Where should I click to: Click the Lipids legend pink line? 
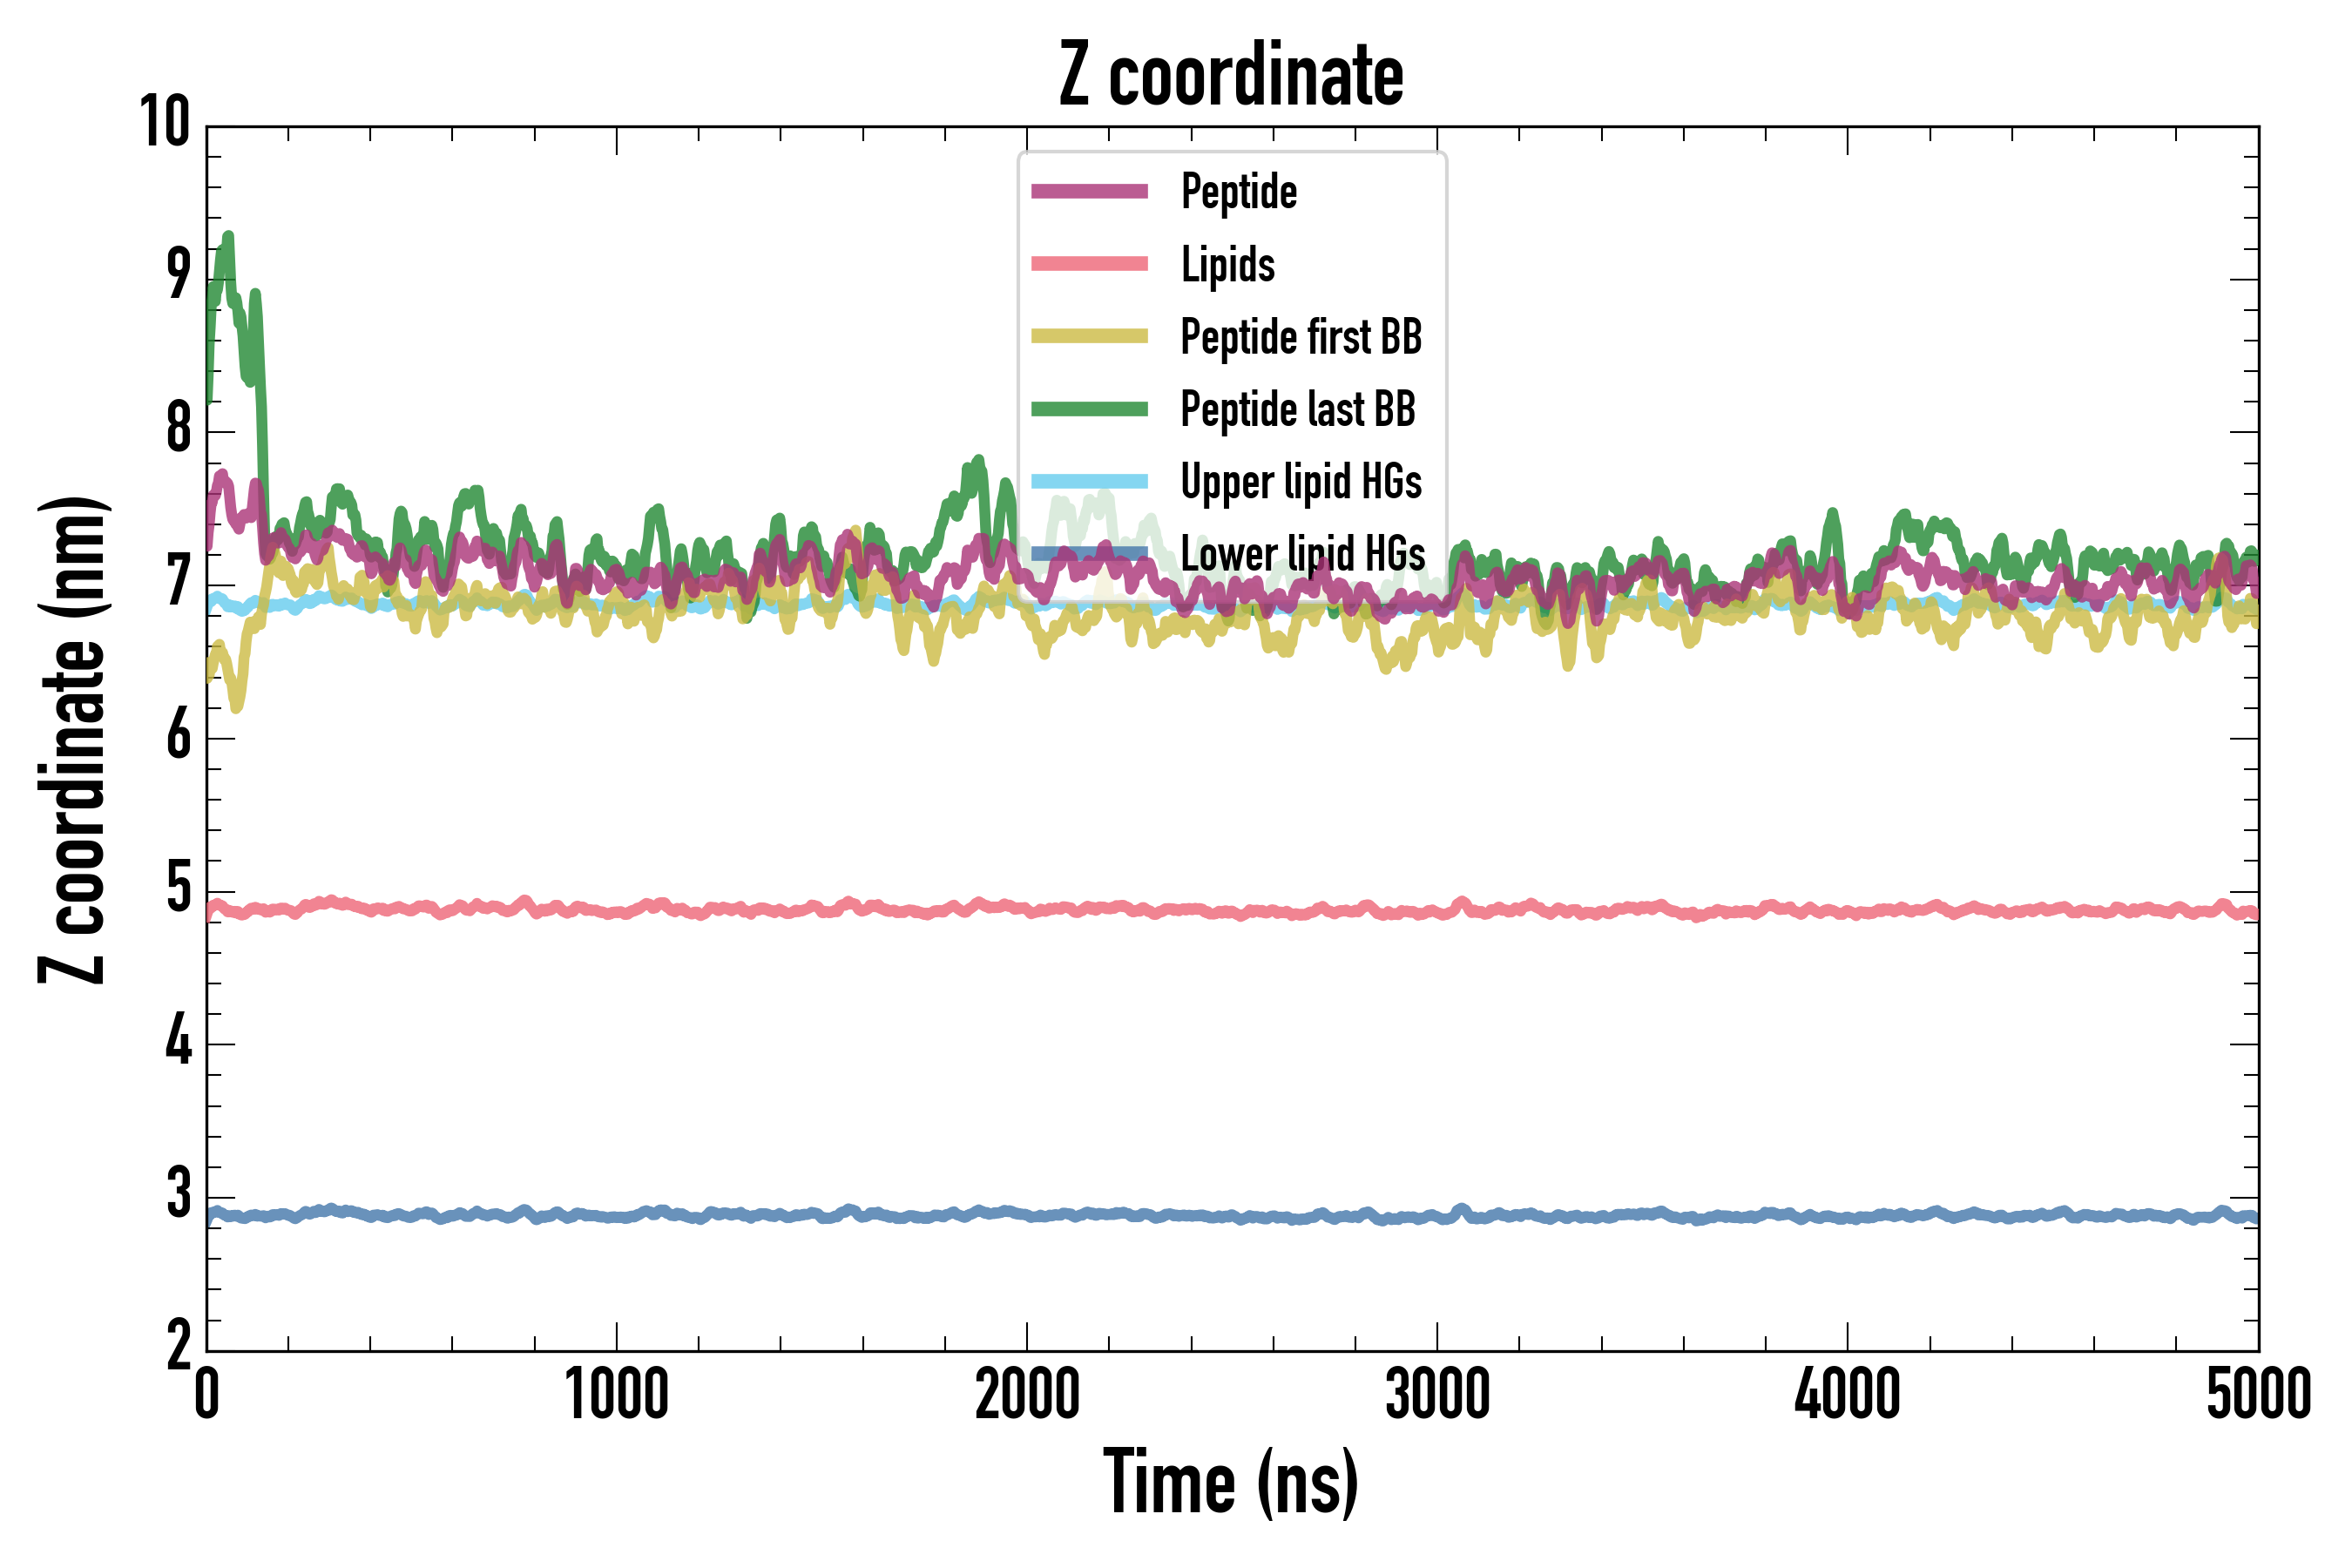click(x=1089, y=264)
